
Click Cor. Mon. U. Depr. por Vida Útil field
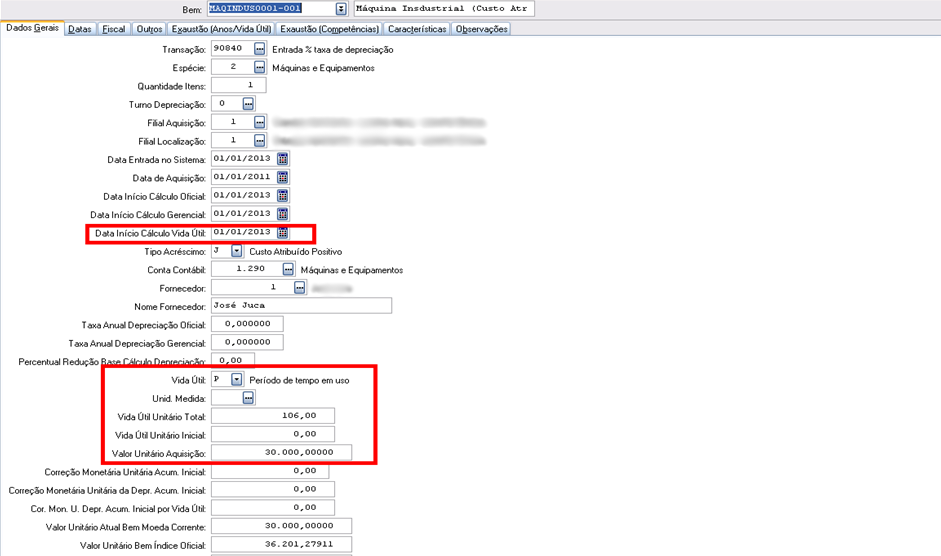click(x=273, y=508)
